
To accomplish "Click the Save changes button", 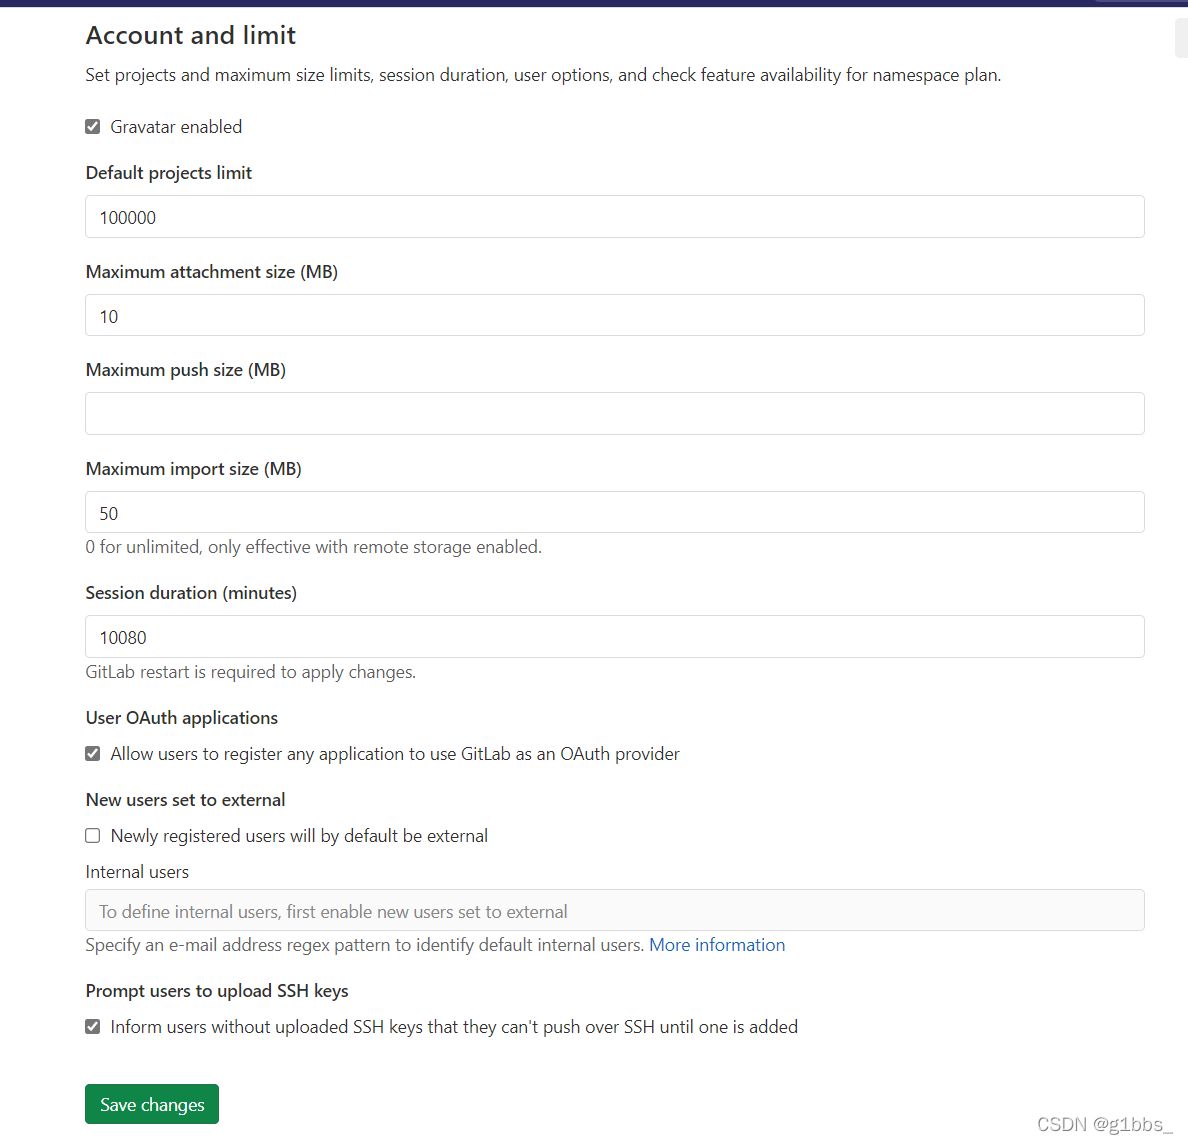I will [152, 1104].
